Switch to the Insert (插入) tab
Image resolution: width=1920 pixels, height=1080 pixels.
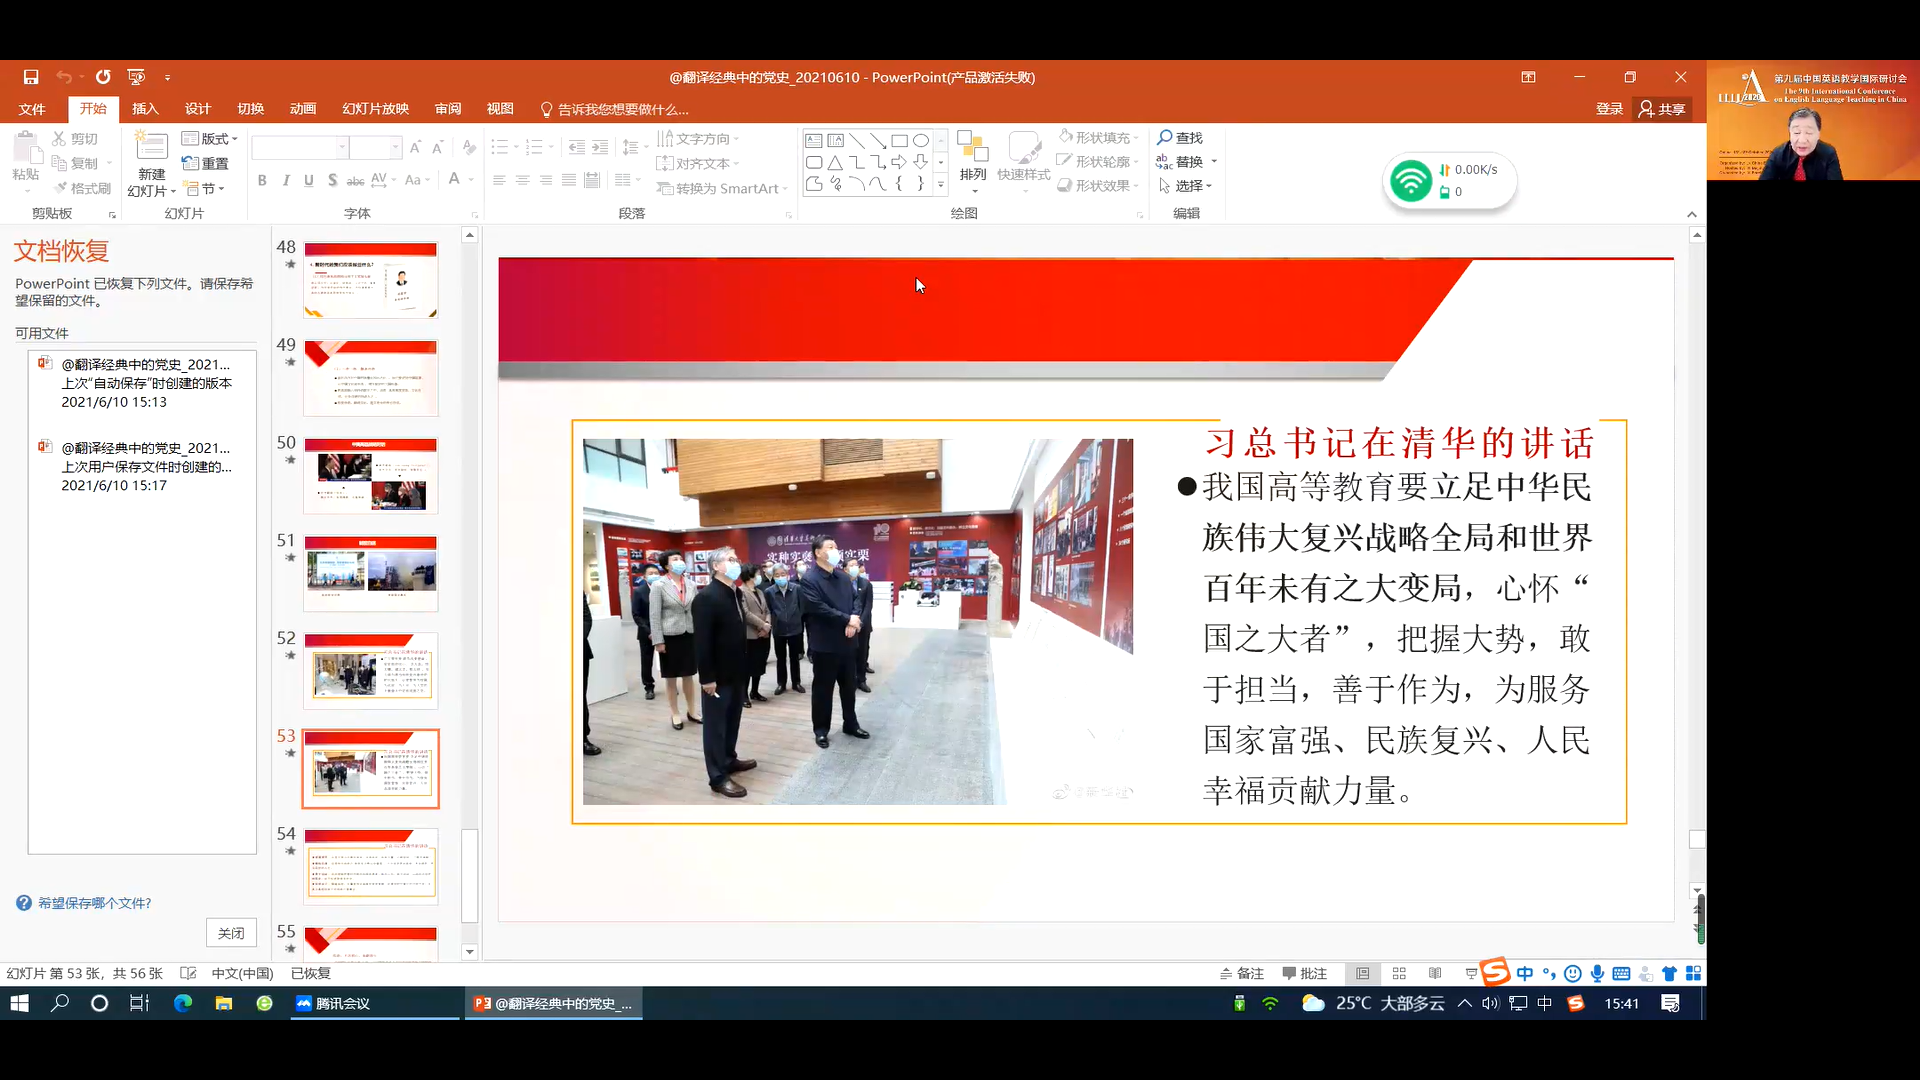point(145,109)
